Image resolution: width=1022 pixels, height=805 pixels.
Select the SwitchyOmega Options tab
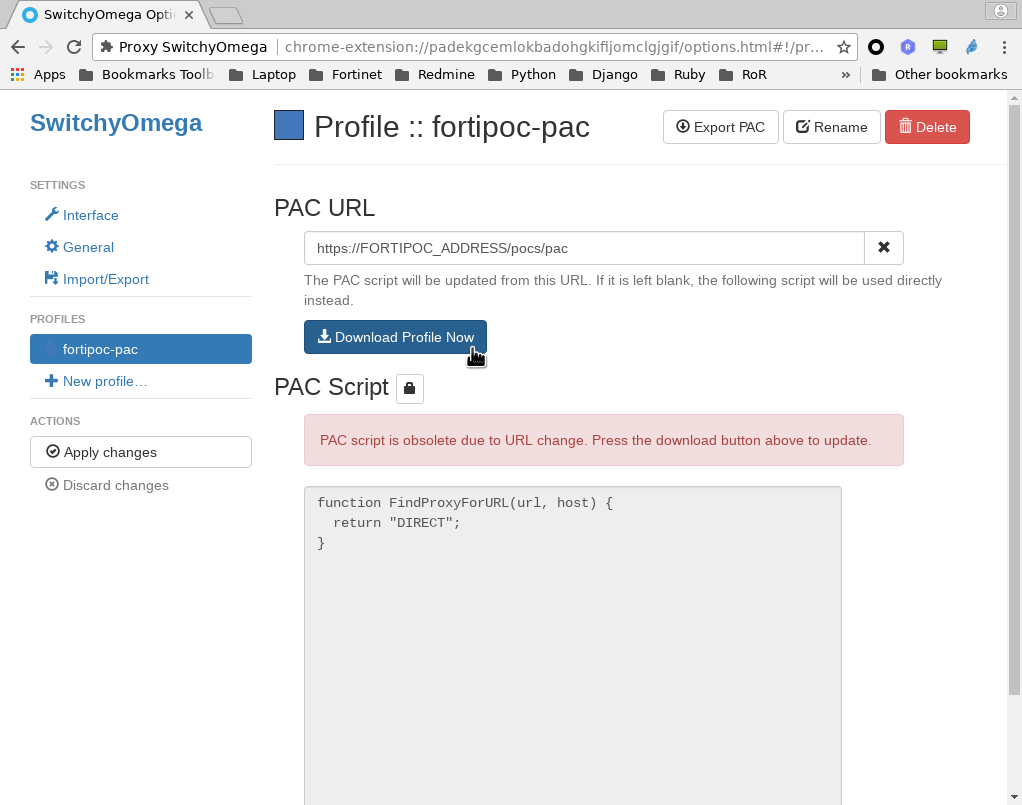pyautogui.click(x=108, y=14)
